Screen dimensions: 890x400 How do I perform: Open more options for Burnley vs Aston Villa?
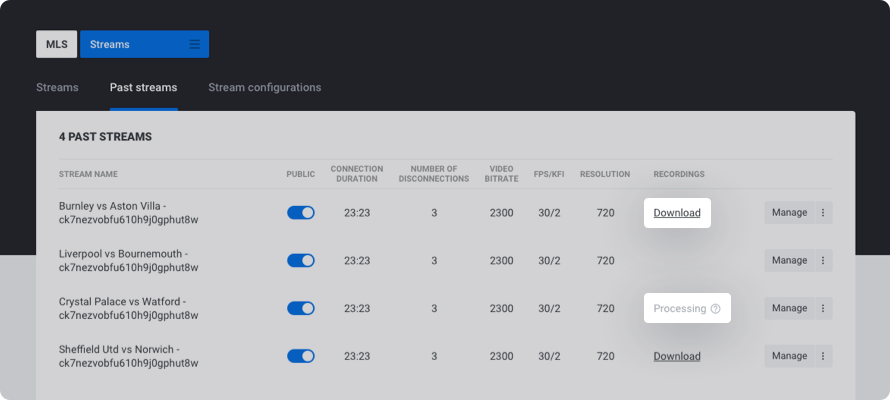click(x=823, y=212)
